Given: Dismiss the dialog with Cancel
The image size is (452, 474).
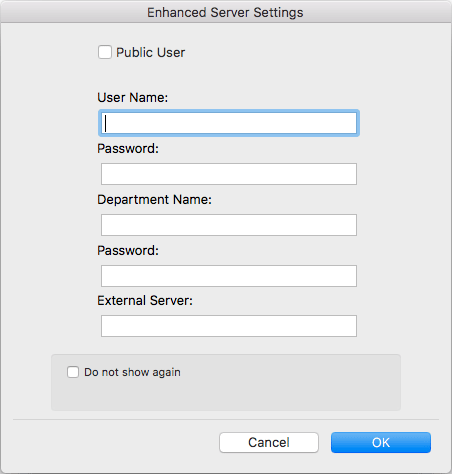Looking at the screenshot, I should (x=269, y=443).
